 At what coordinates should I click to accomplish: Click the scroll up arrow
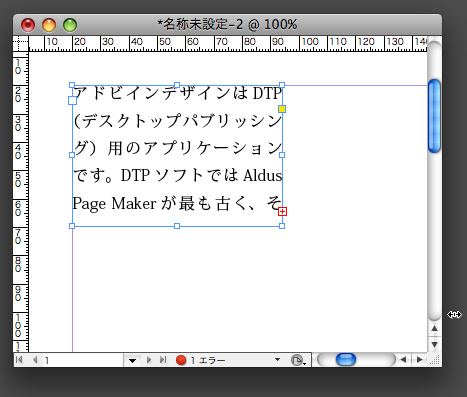pos(434,329)
